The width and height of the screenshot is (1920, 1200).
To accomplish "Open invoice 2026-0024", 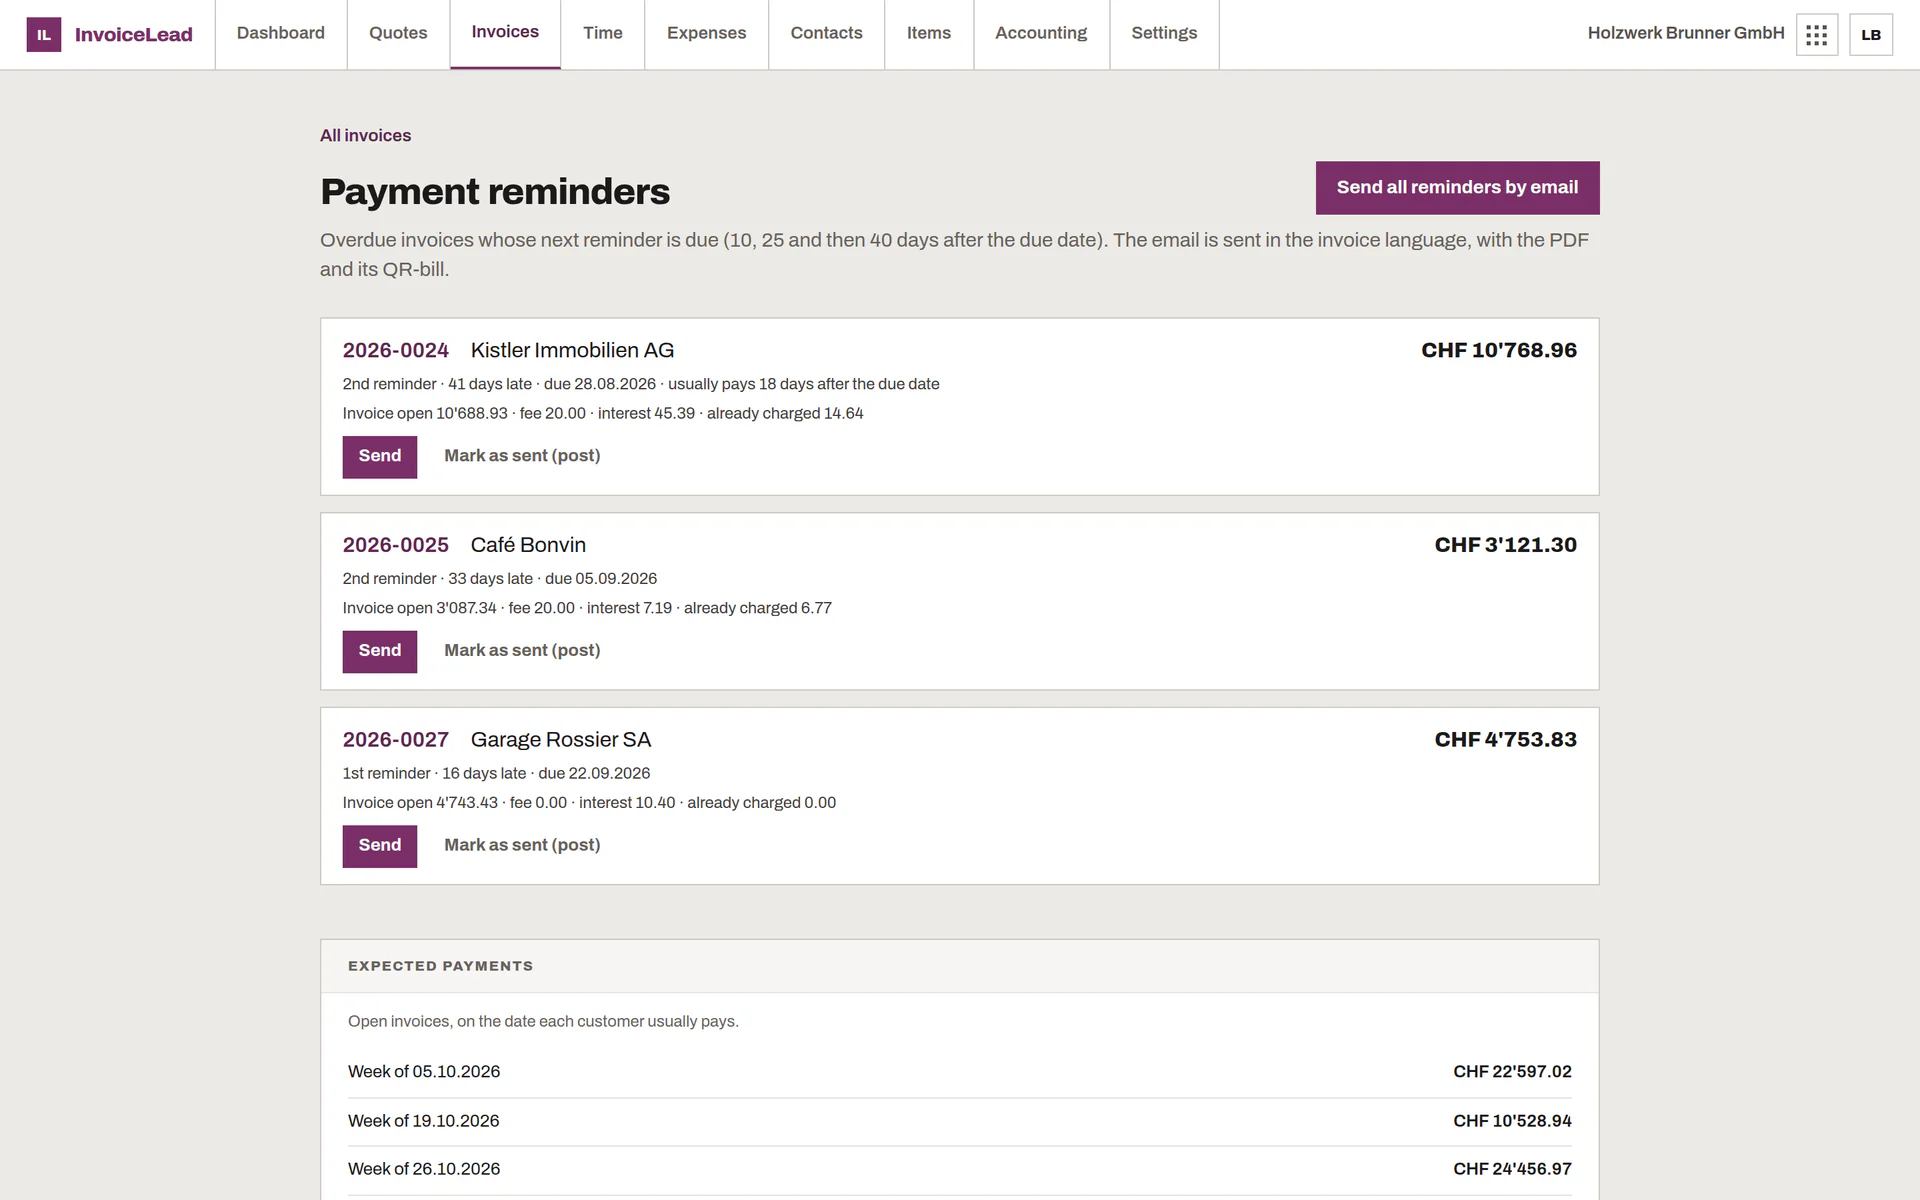I will [396, 351].
